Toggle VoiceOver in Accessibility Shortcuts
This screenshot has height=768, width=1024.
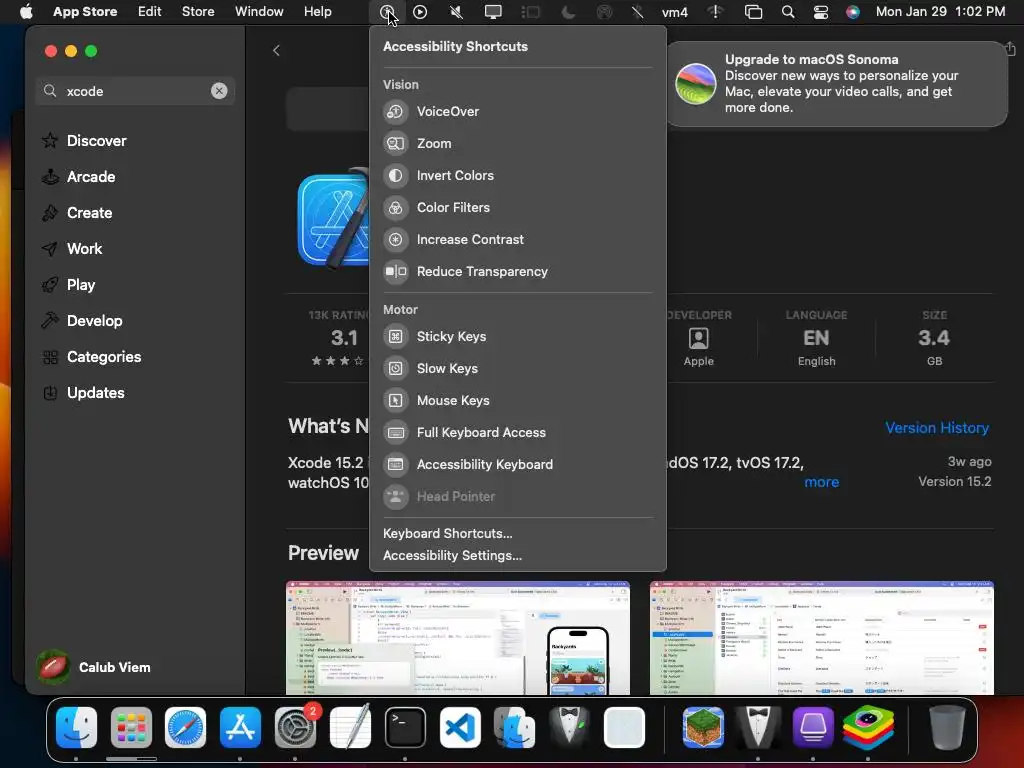(517, 112)
